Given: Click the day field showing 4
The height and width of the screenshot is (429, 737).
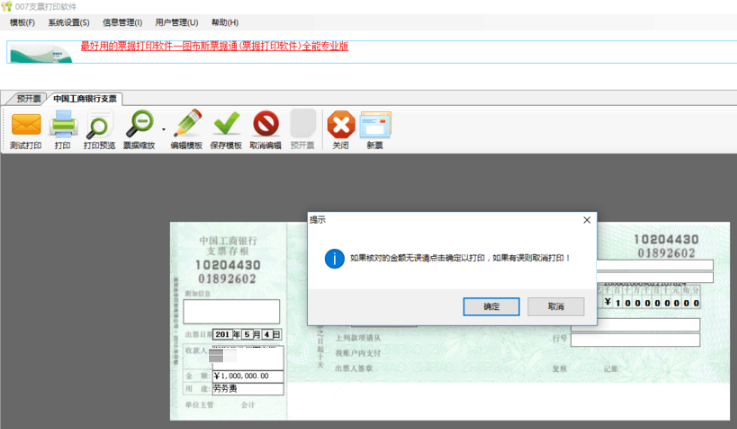Looking at the screenshot, I should coord(267,335).
